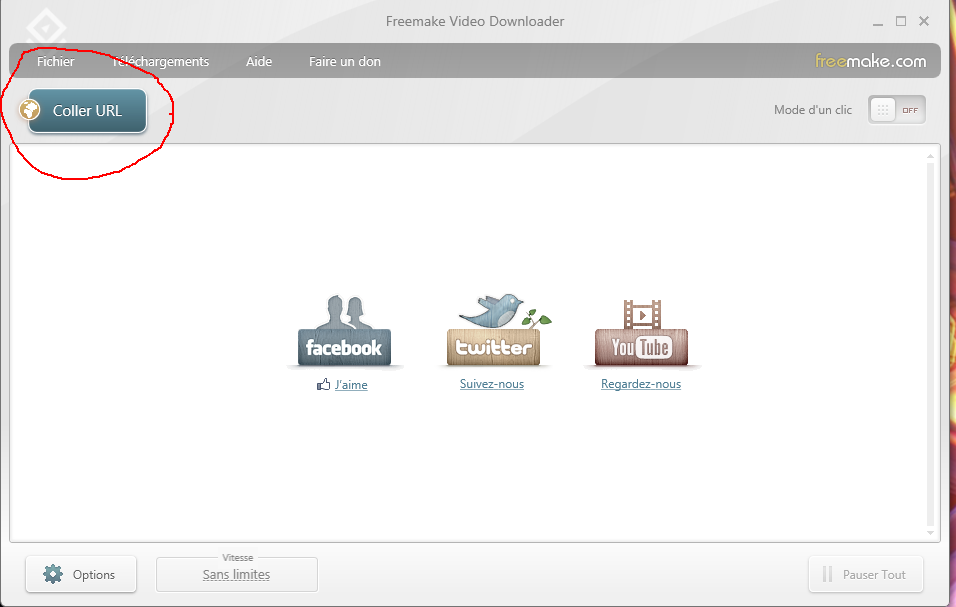
Task: Open the Suivez-nous Twitter link
Action: [492, 384]
